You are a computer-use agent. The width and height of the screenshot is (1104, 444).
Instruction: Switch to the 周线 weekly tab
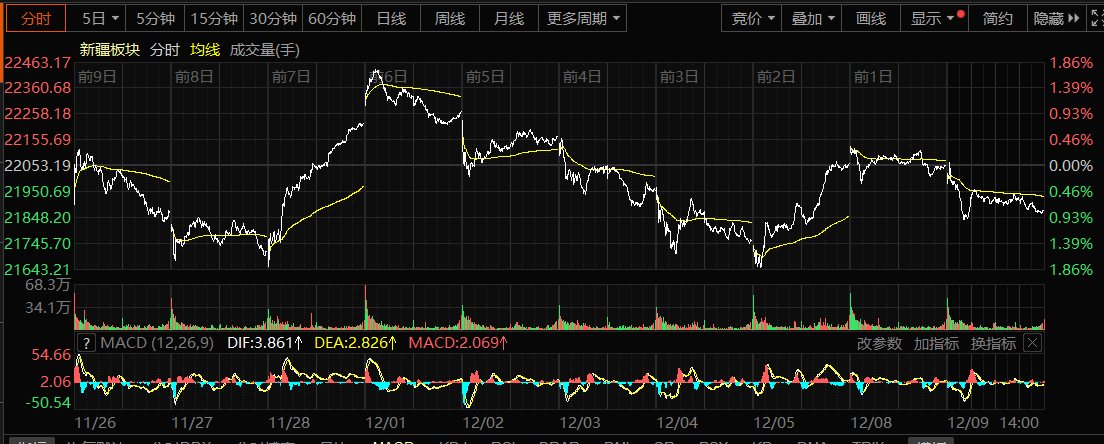(x=450, y=19)
